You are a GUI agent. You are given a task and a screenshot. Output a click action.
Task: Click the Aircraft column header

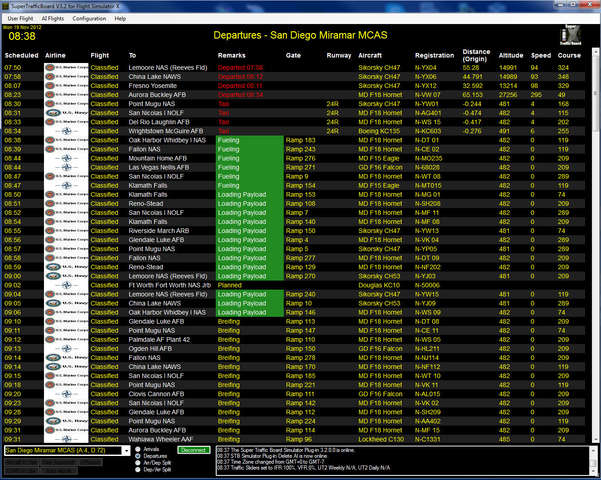370,56
